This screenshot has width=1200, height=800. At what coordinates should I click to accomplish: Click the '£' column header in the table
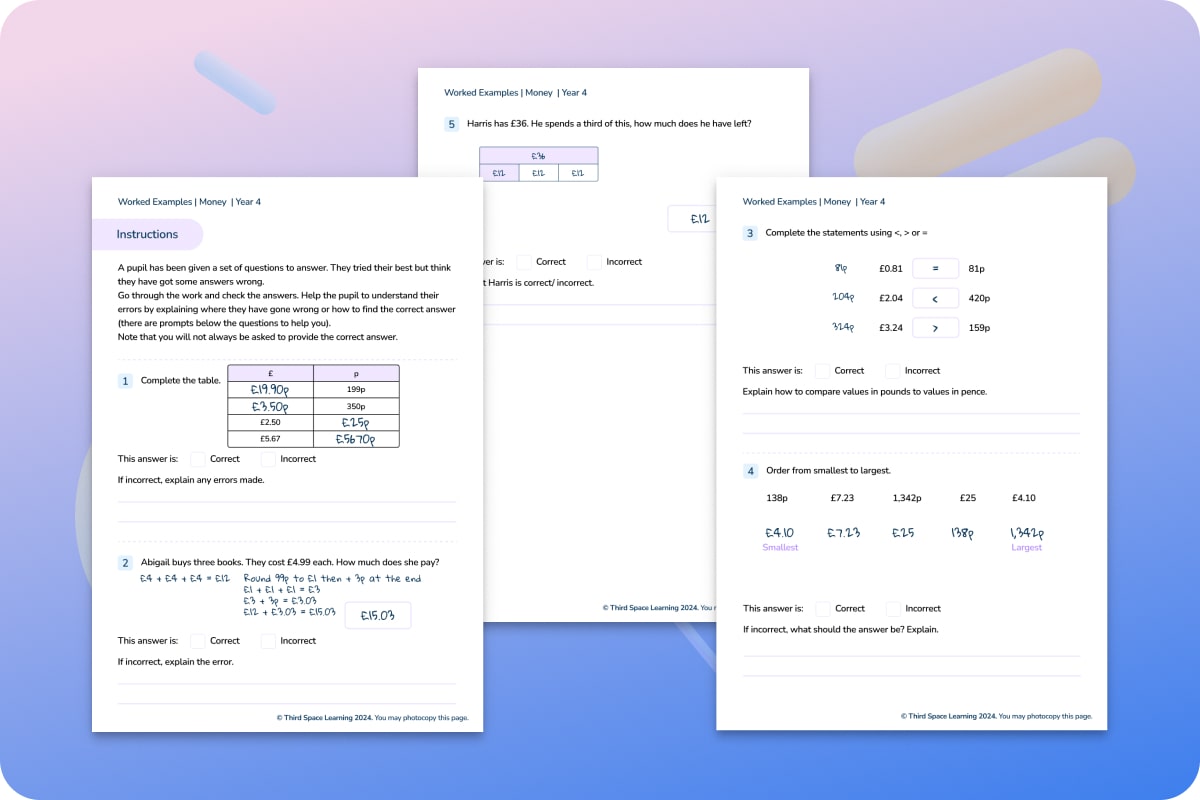(271, 373)
